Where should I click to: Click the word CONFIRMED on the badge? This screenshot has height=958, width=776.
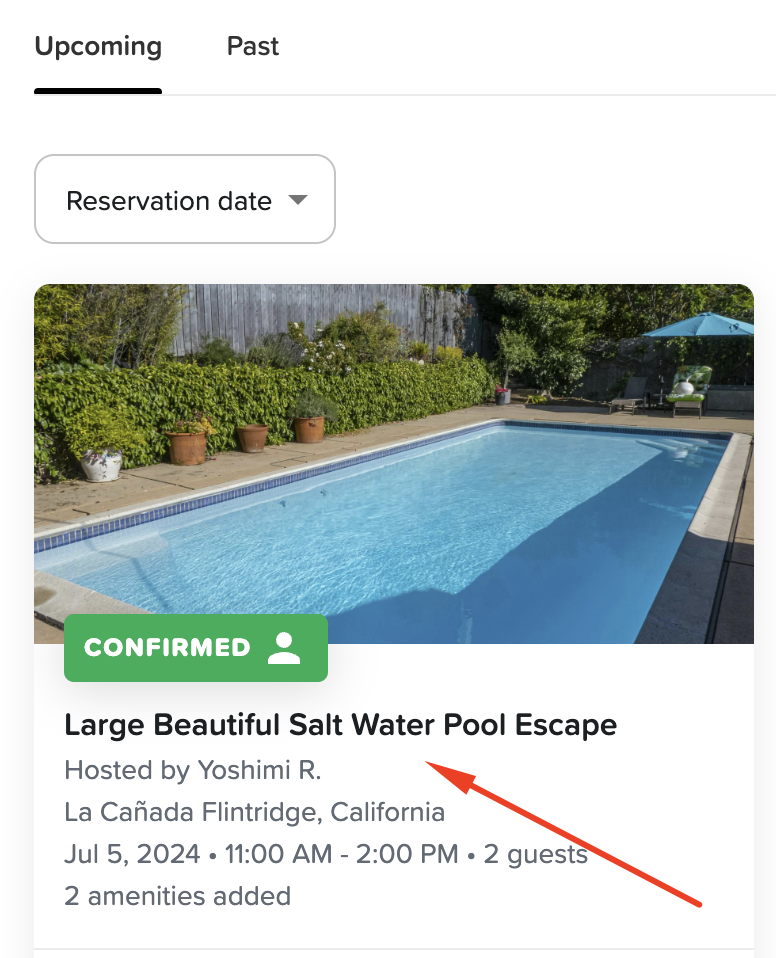(167, 648)
